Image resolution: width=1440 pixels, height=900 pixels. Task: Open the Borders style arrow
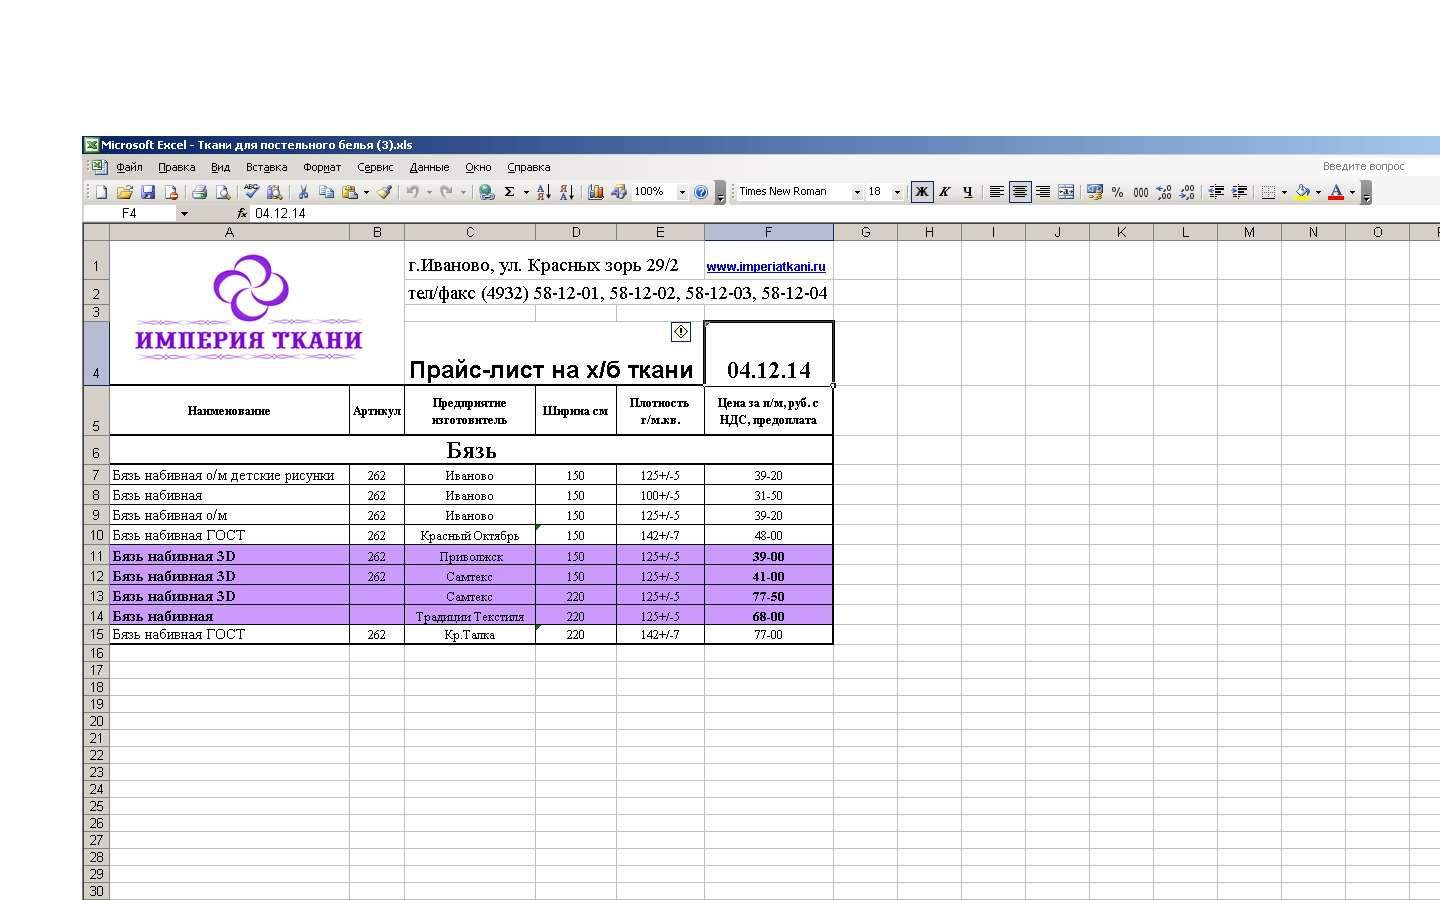(1284, 192)
